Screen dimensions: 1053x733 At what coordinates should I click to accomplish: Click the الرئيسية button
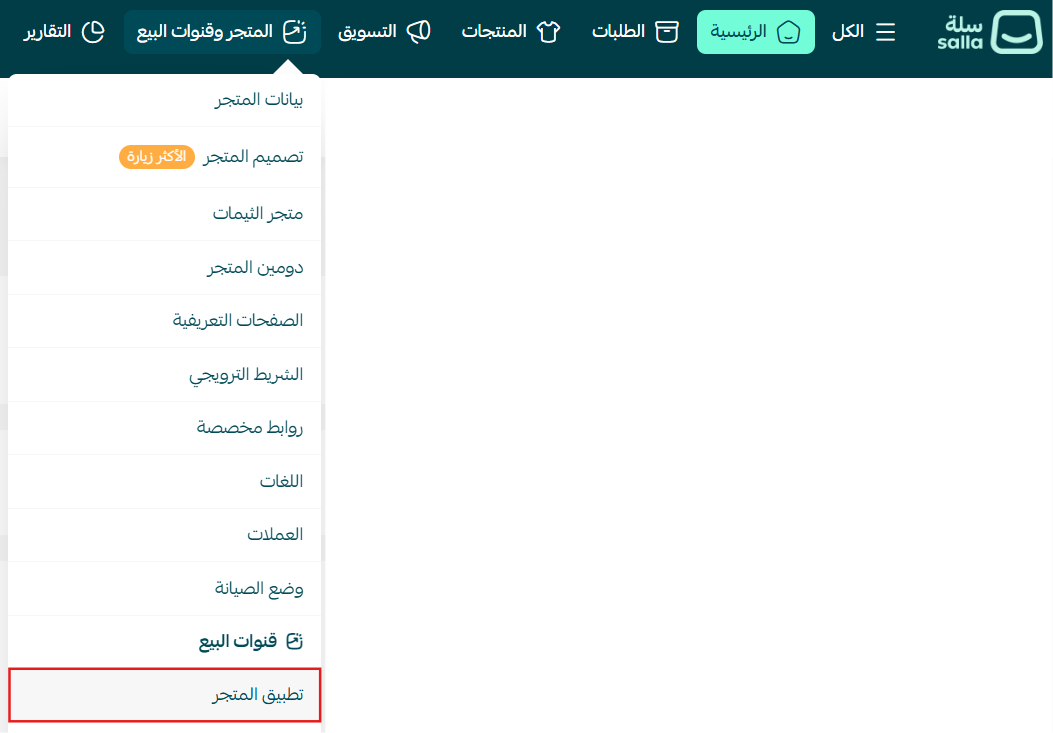pos(756,31)
